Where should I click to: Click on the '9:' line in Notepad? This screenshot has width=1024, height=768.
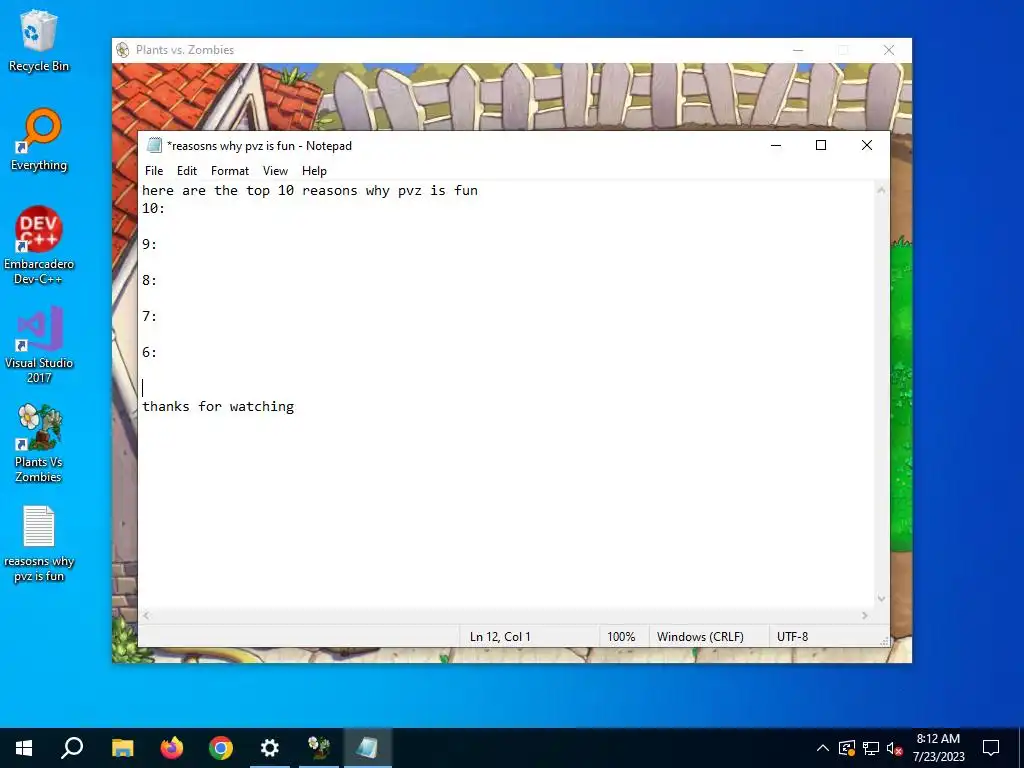pyautogui.click(x=150, y=245)
